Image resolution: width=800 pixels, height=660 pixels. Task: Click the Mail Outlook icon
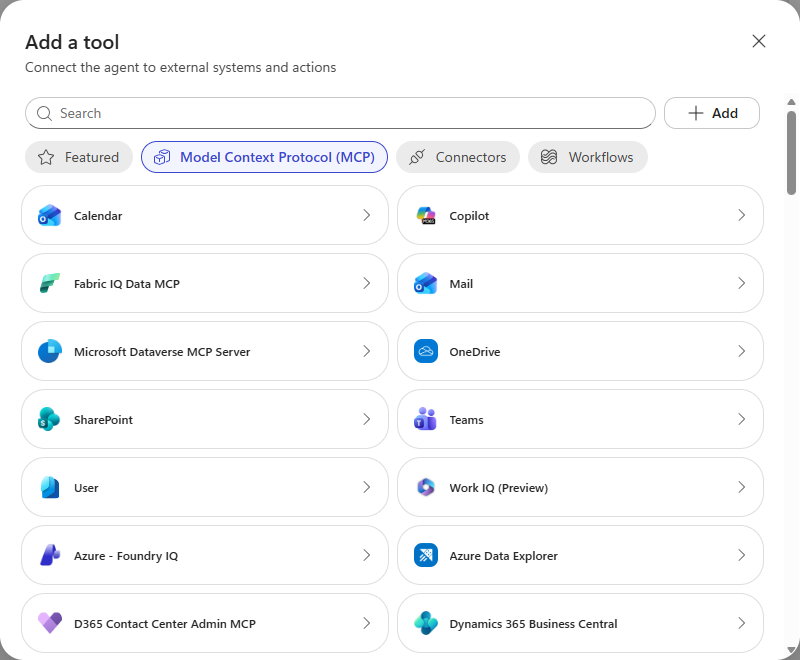426,283
